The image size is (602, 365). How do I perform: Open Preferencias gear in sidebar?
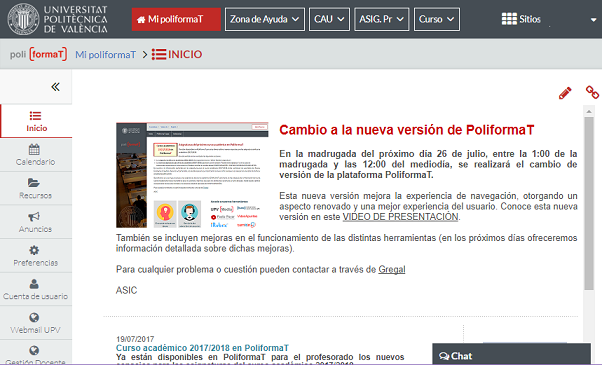36,256
